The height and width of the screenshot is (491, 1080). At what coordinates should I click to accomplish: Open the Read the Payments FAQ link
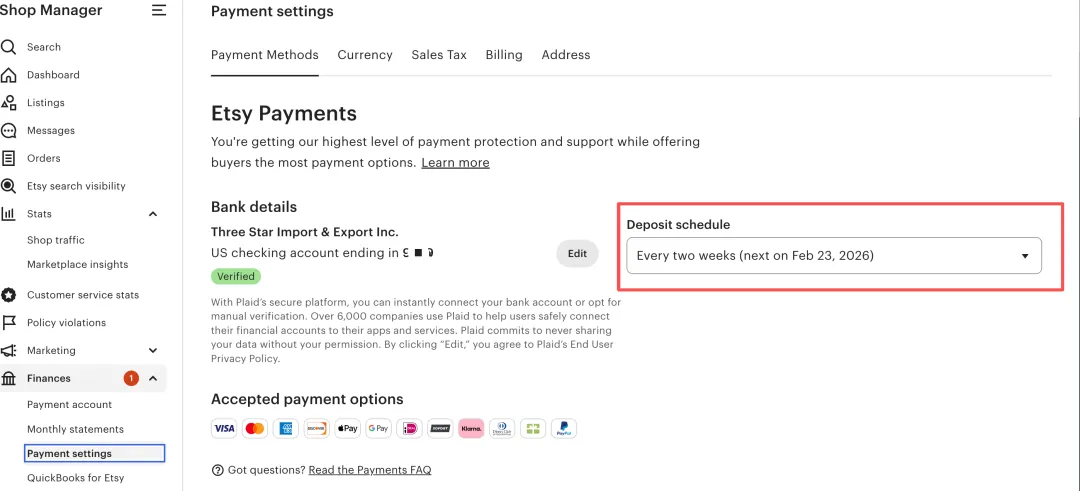370,470
